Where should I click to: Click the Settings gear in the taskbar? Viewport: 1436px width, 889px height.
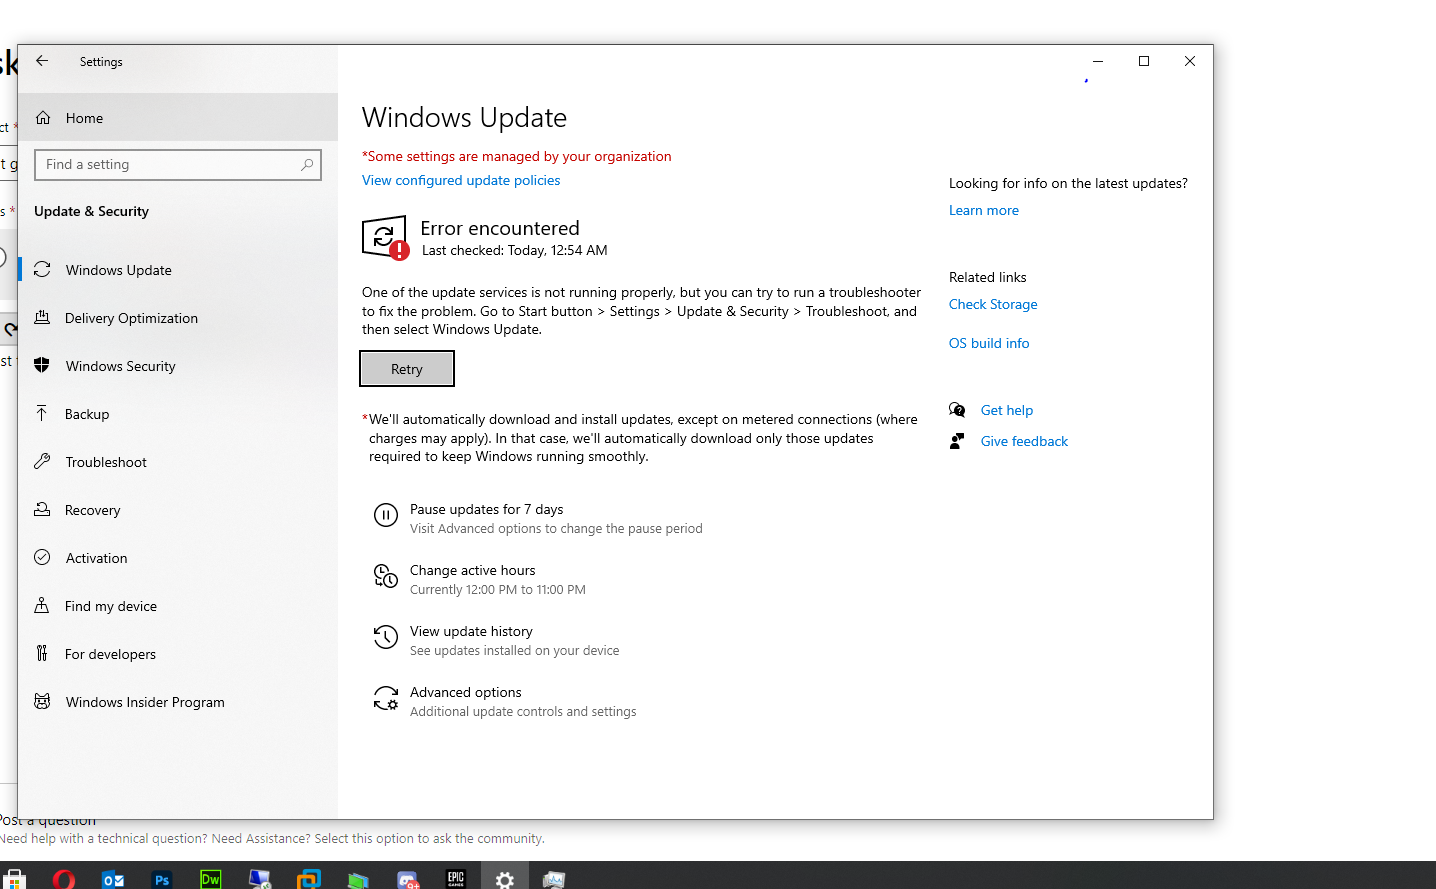pyautogui.click(x=505, y=879)
